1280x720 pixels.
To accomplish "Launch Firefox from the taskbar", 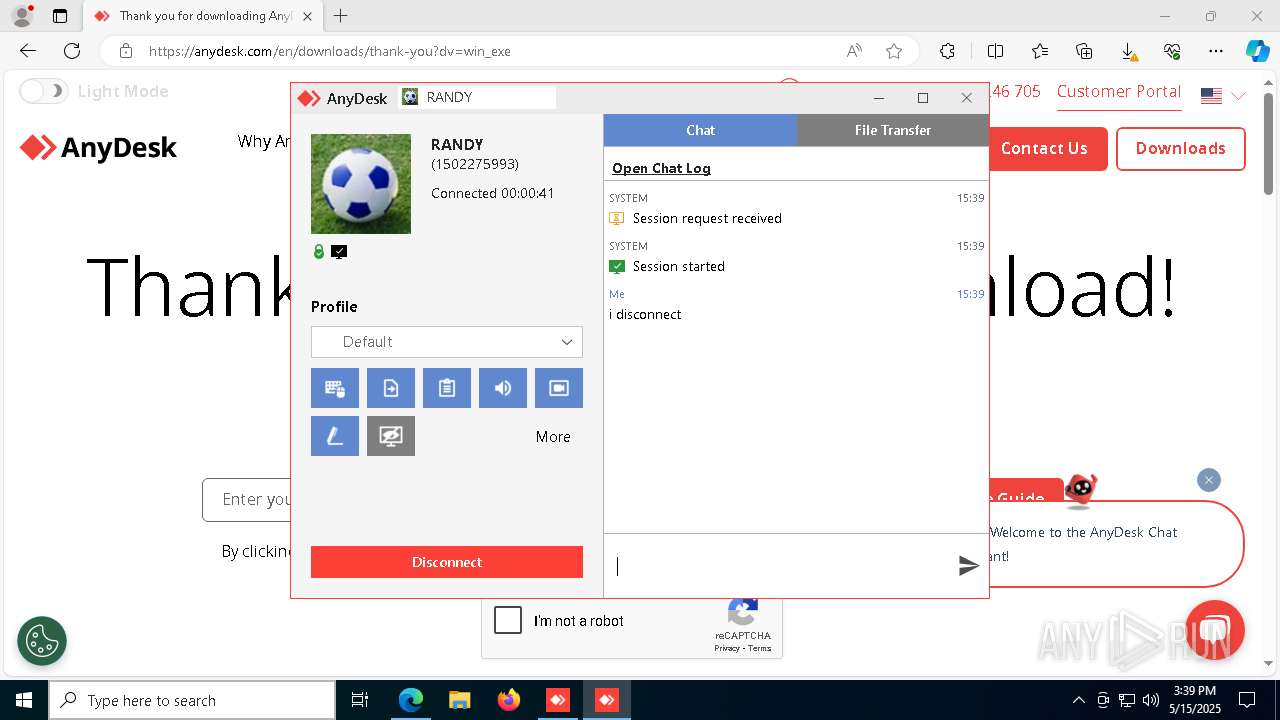I will point(509,700).
